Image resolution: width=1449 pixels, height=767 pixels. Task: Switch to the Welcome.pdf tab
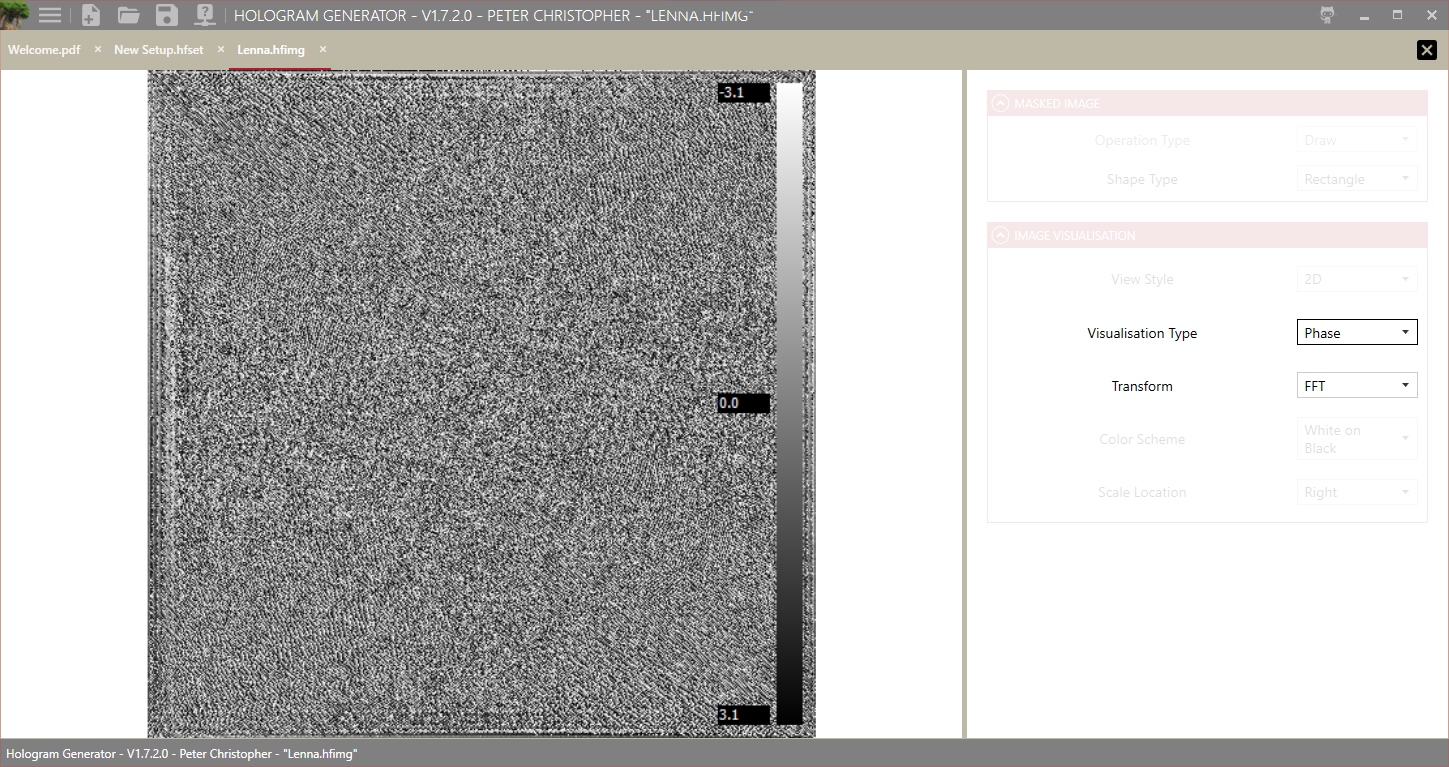(44, 50)
